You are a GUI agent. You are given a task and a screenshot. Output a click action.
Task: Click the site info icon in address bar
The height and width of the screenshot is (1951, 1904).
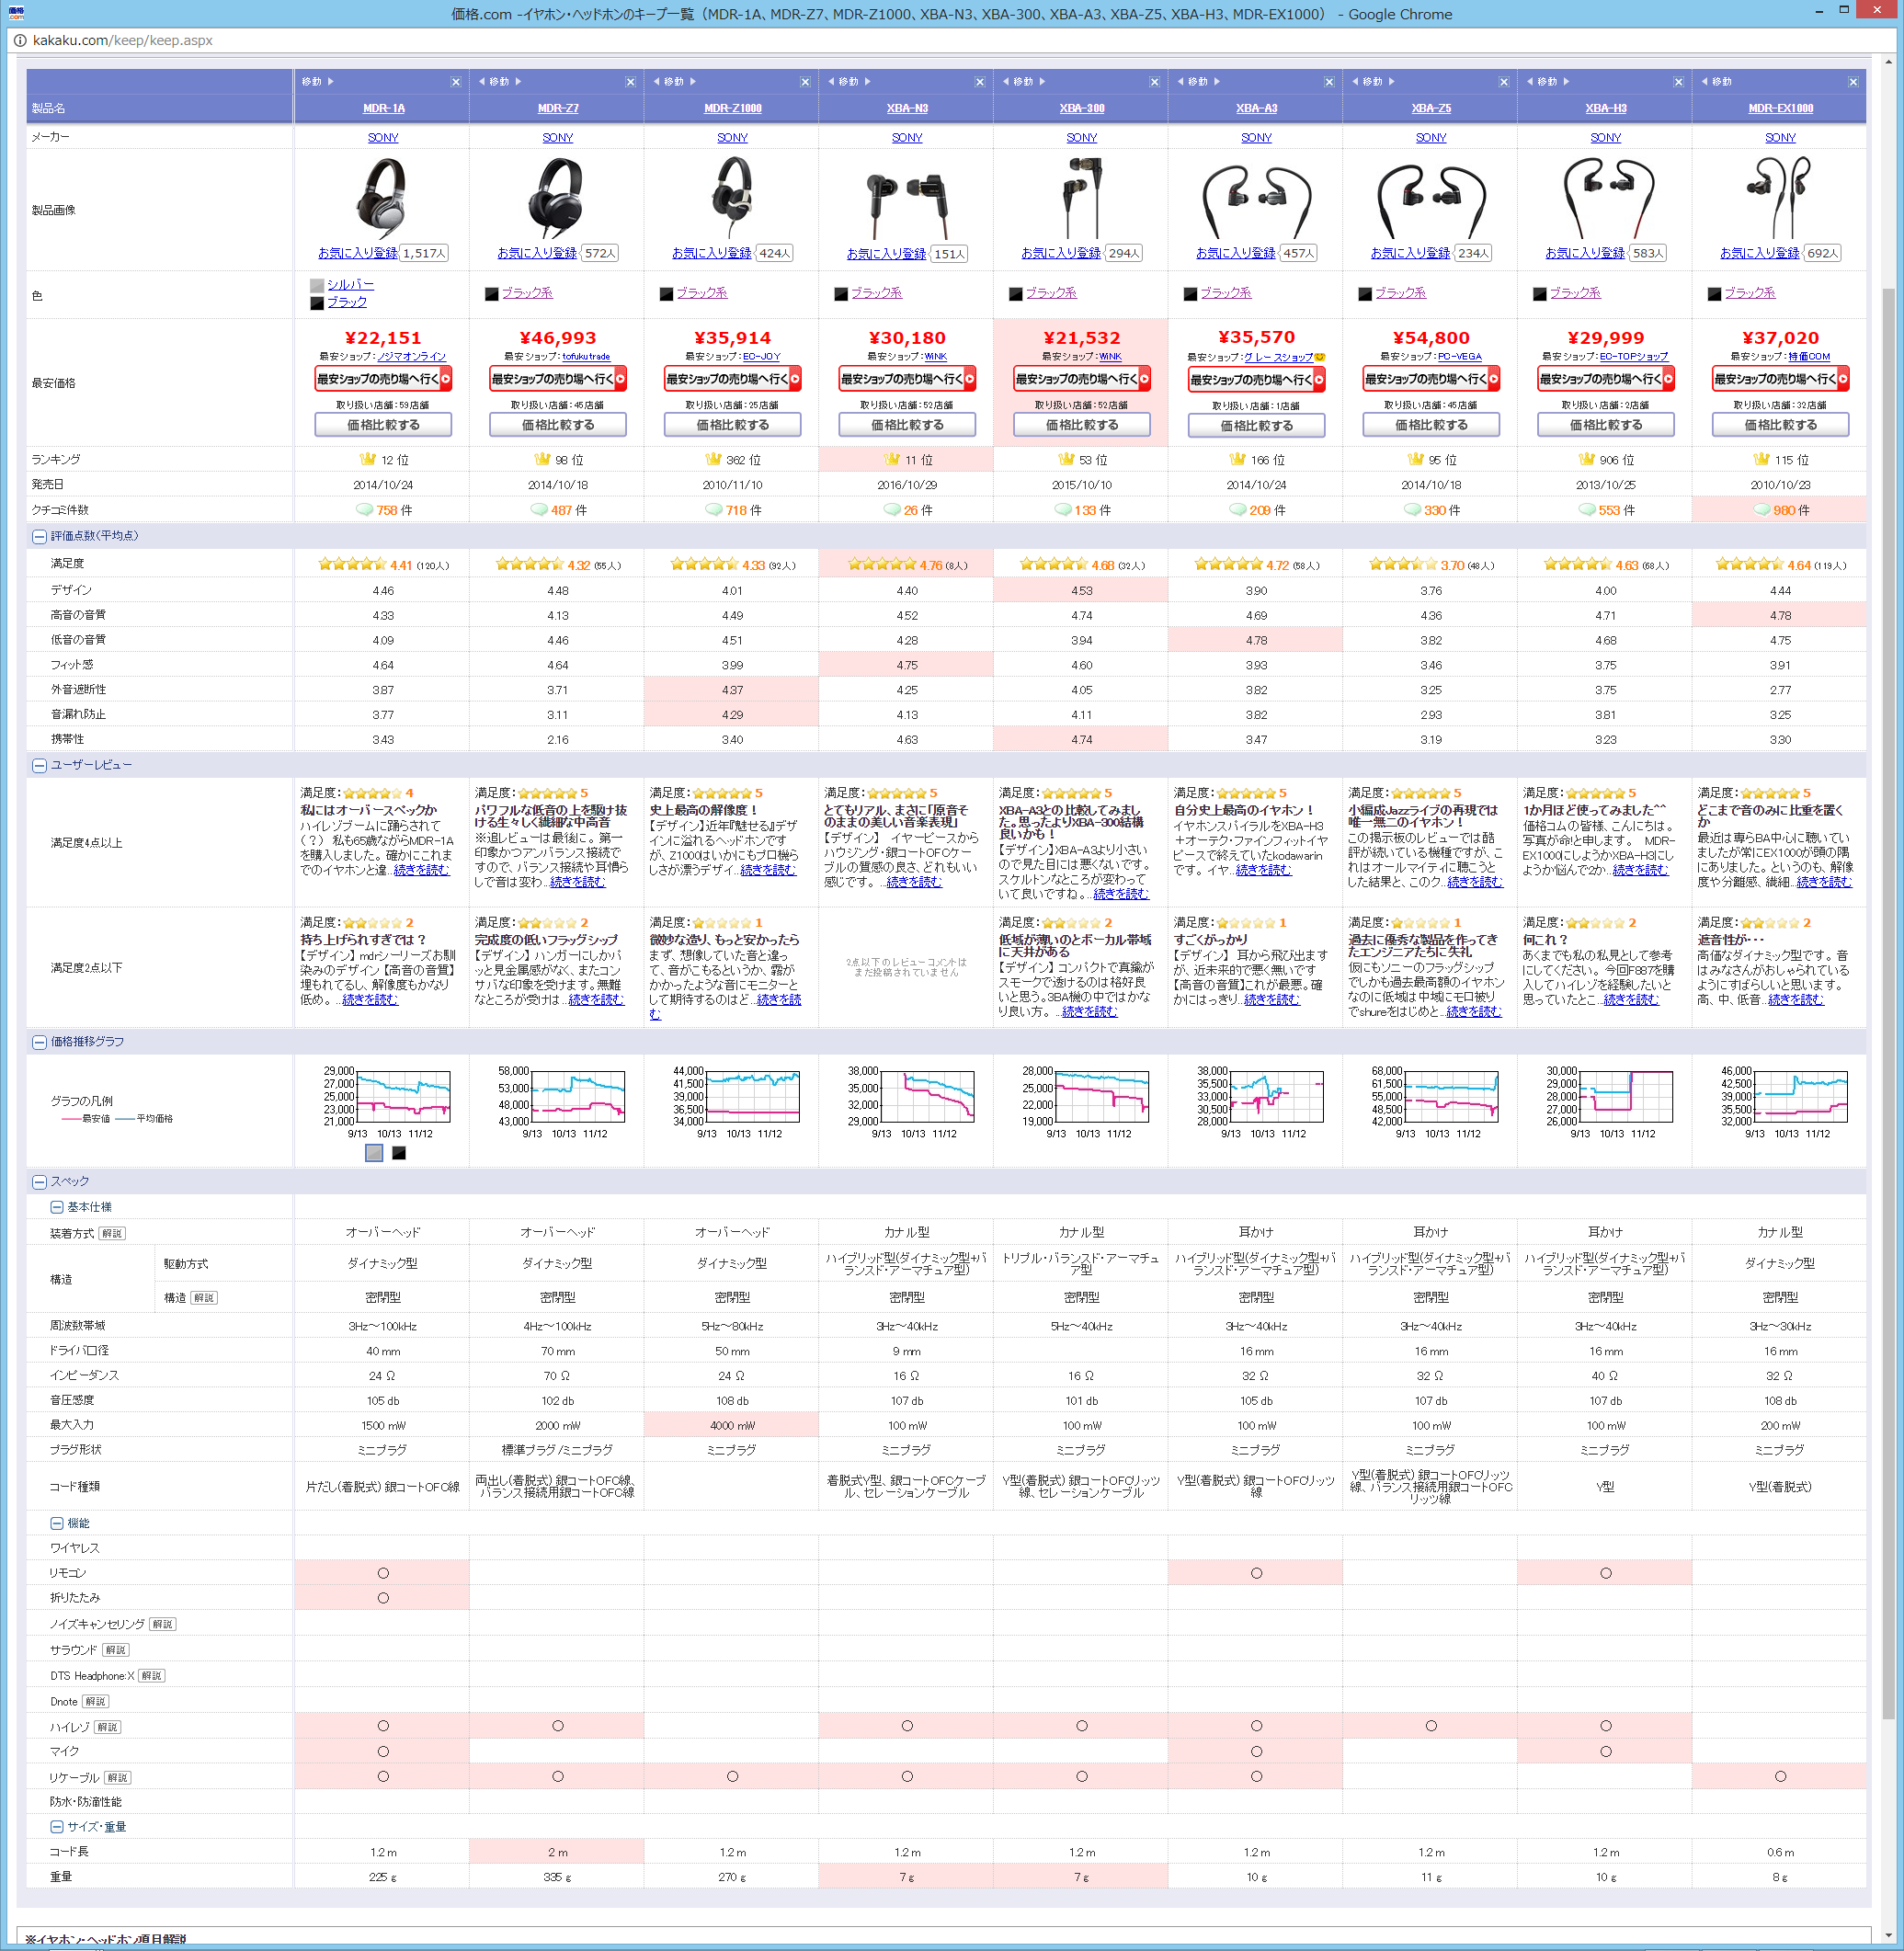(x=19, y=41)
